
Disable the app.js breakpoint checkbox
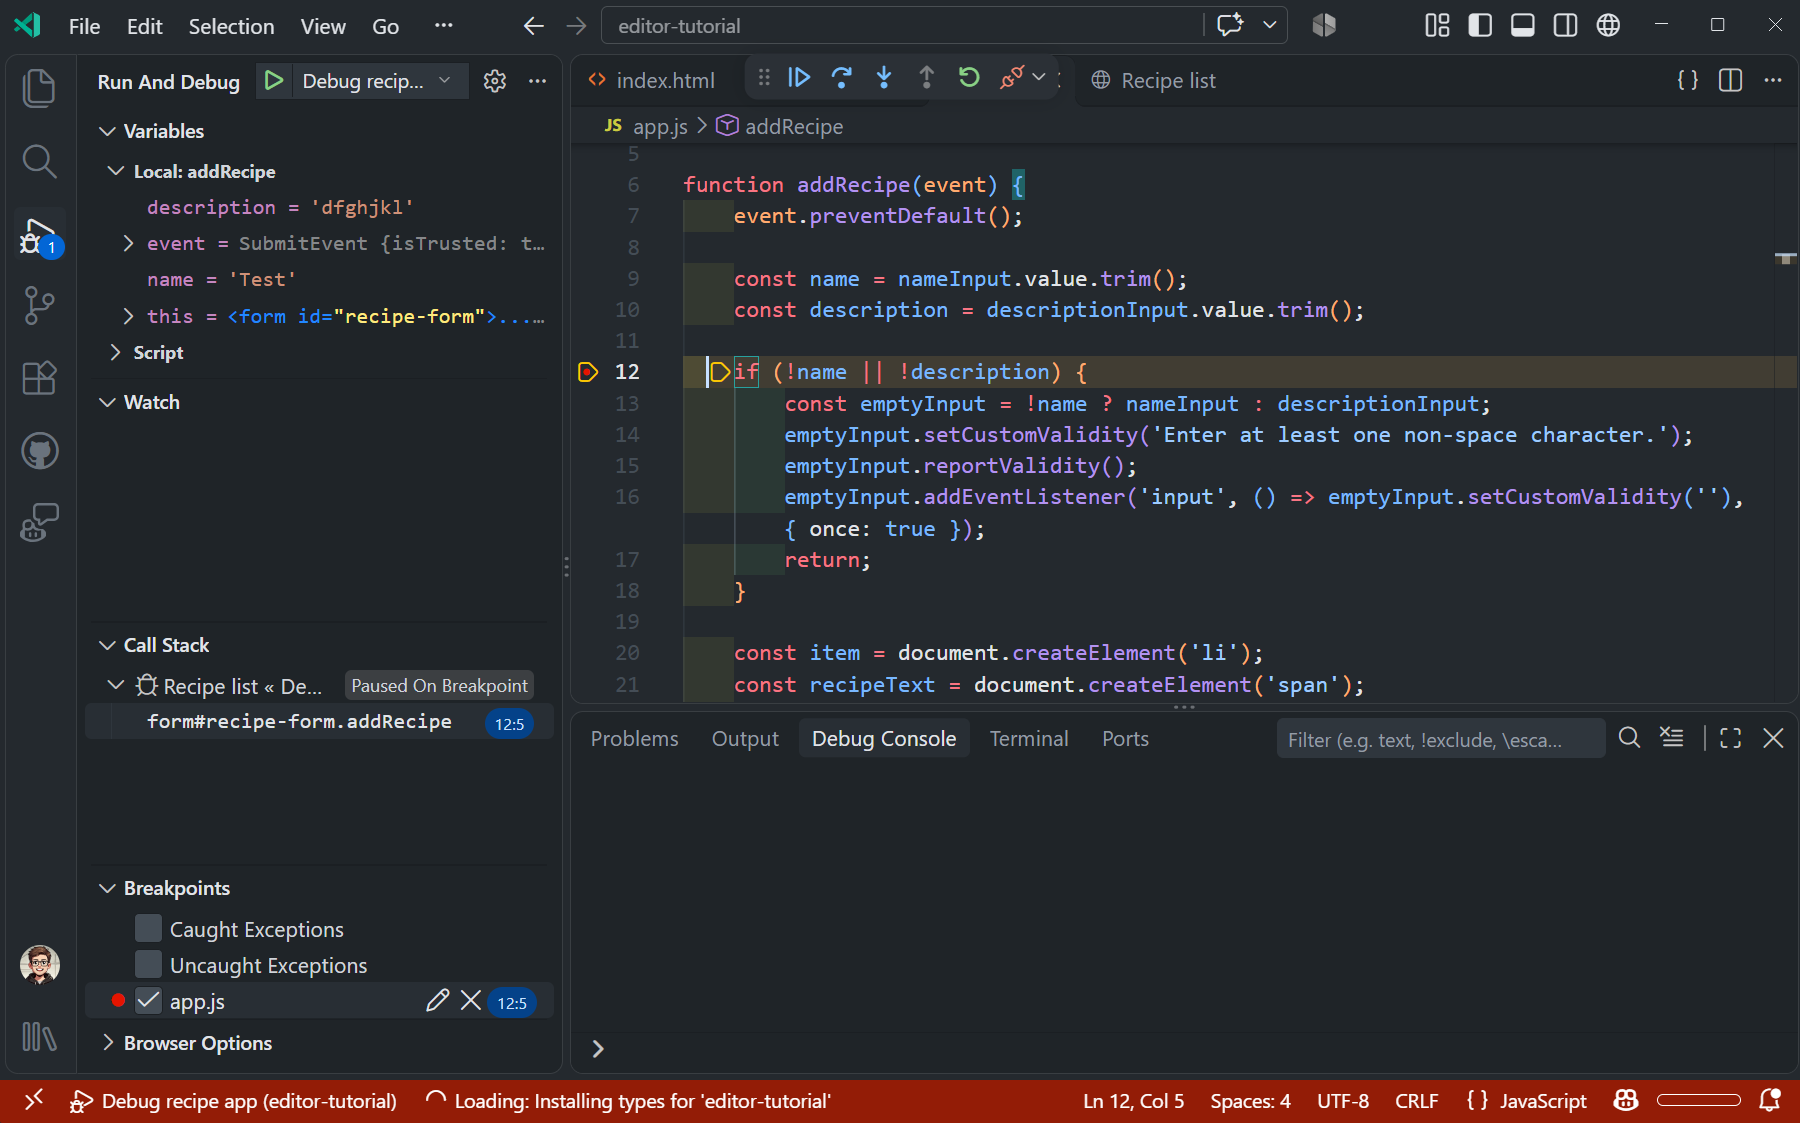pos(148,1001)
